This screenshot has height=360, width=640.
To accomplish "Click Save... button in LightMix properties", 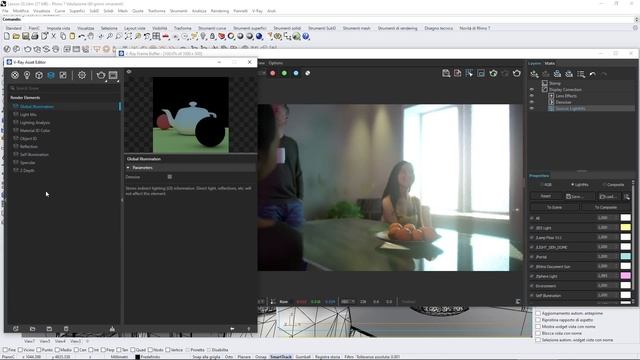I will (x=579, y=196).
